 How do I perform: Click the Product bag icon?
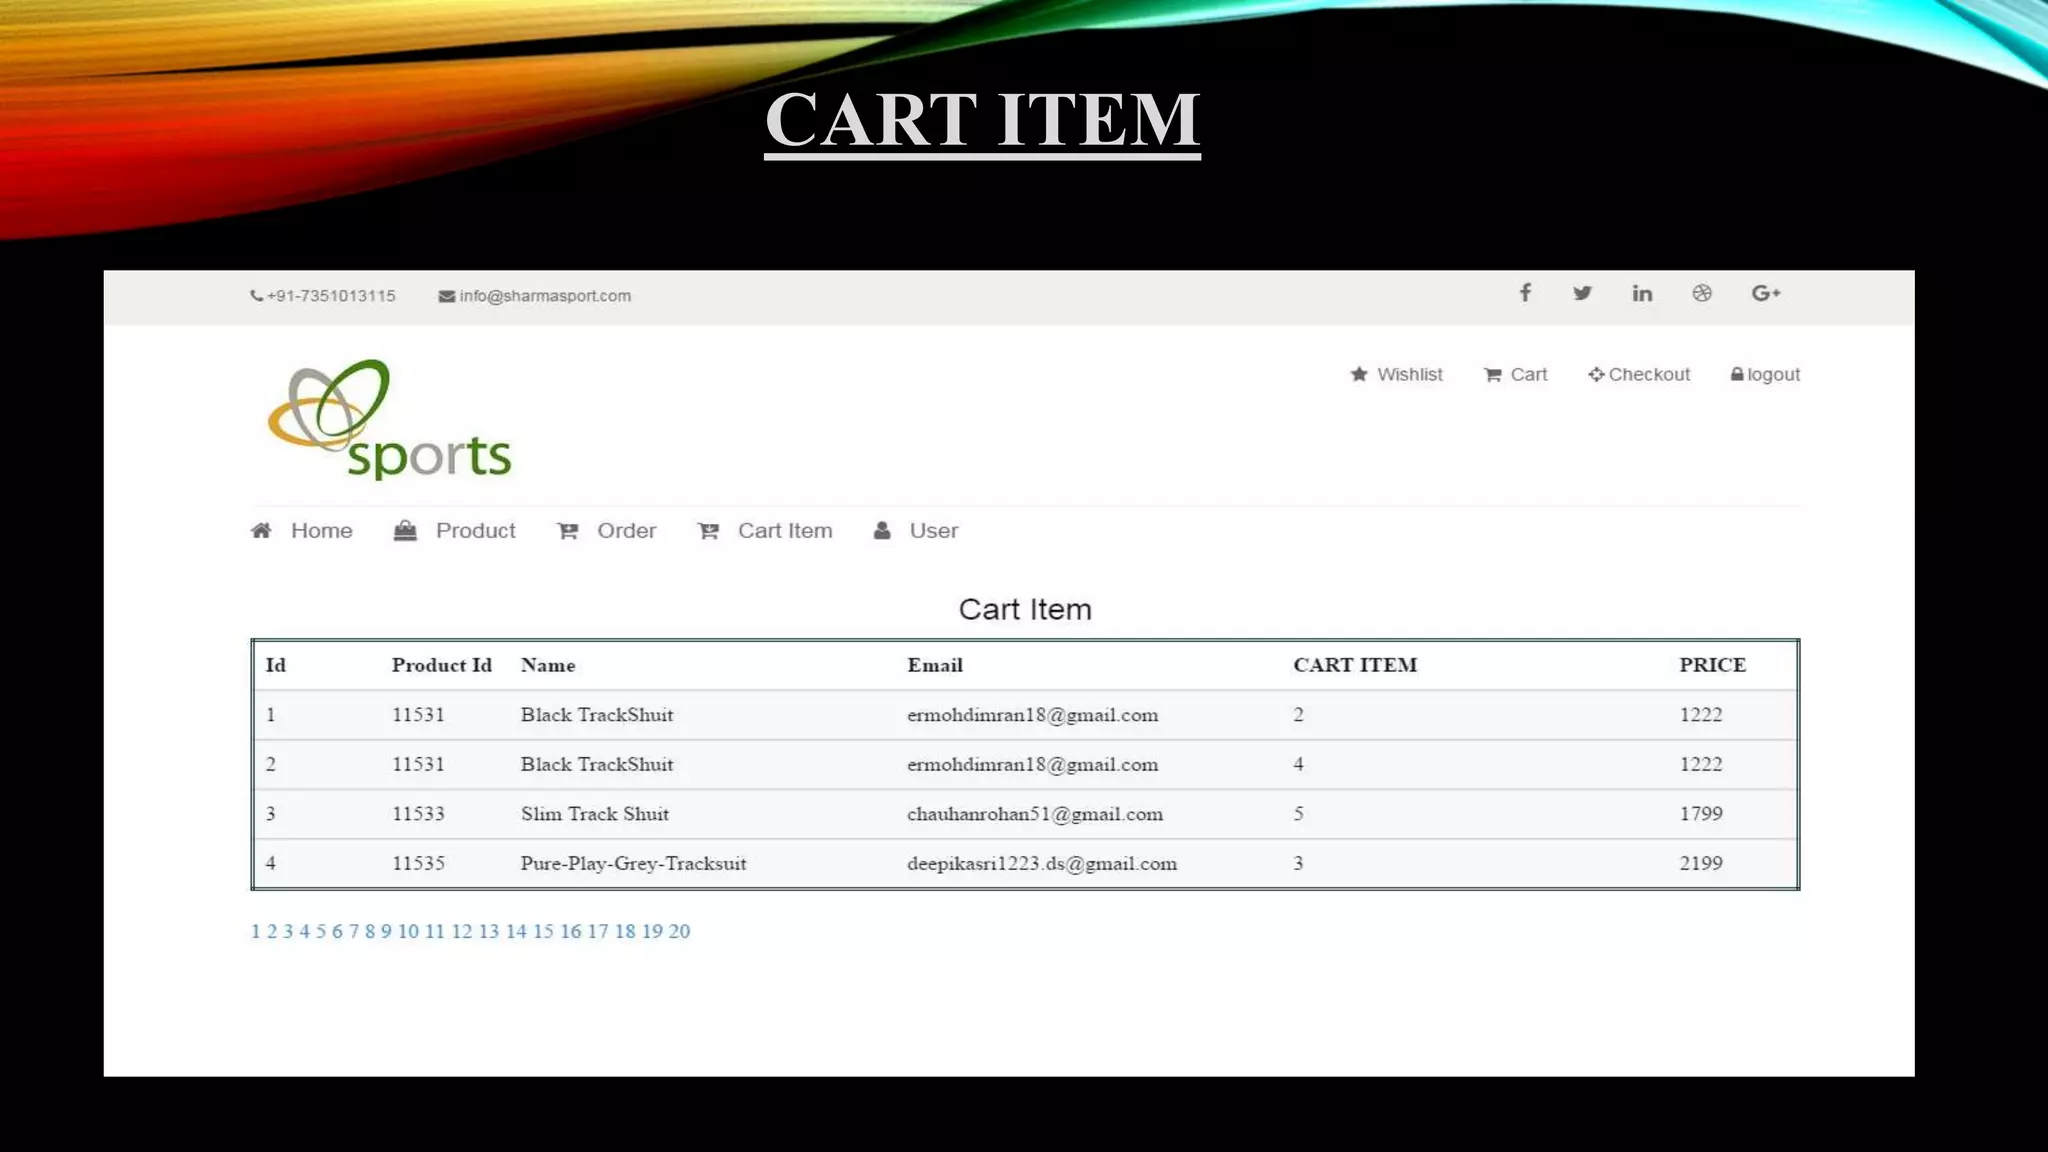405,531
